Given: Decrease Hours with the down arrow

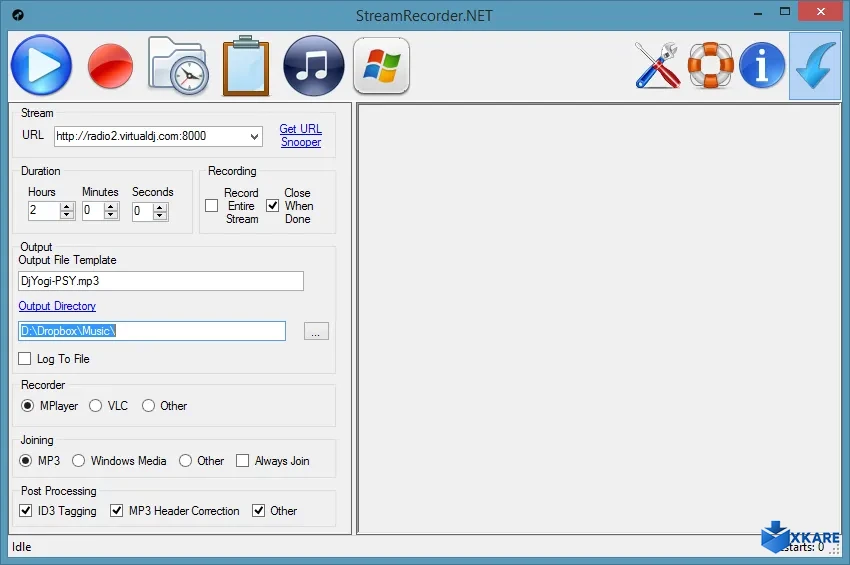Looking at the screenshot, I should [x=67, y=215].
